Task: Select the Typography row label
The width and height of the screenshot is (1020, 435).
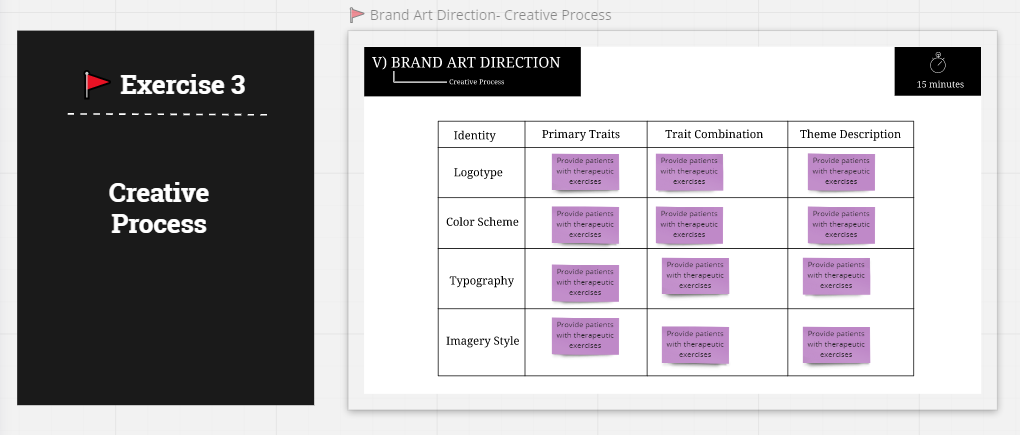Action: pyautogui.click(x=481, y=280)
